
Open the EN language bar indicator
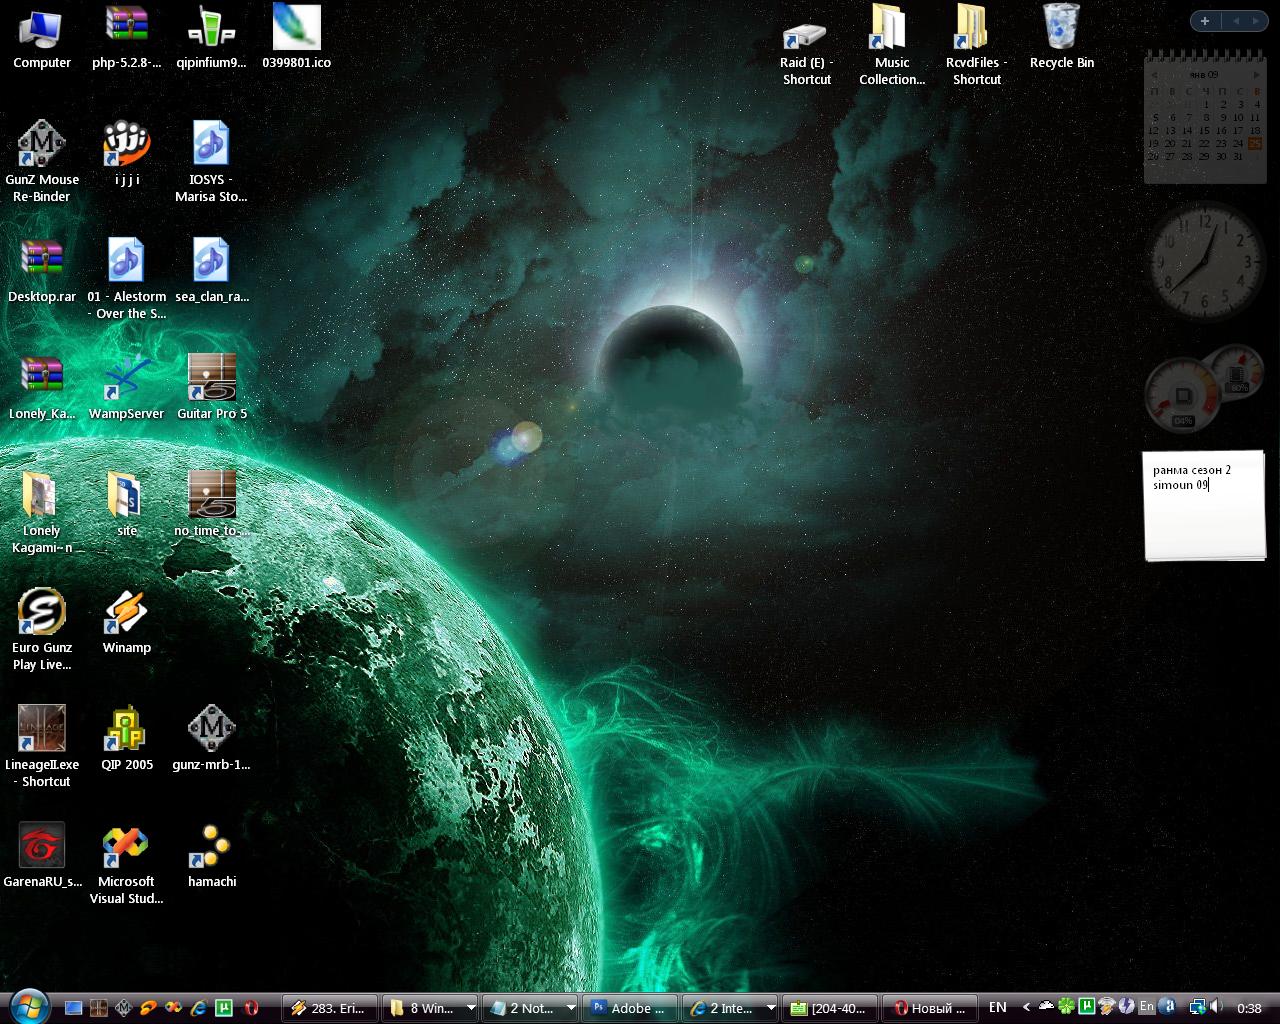click(x=997, y=1008)
